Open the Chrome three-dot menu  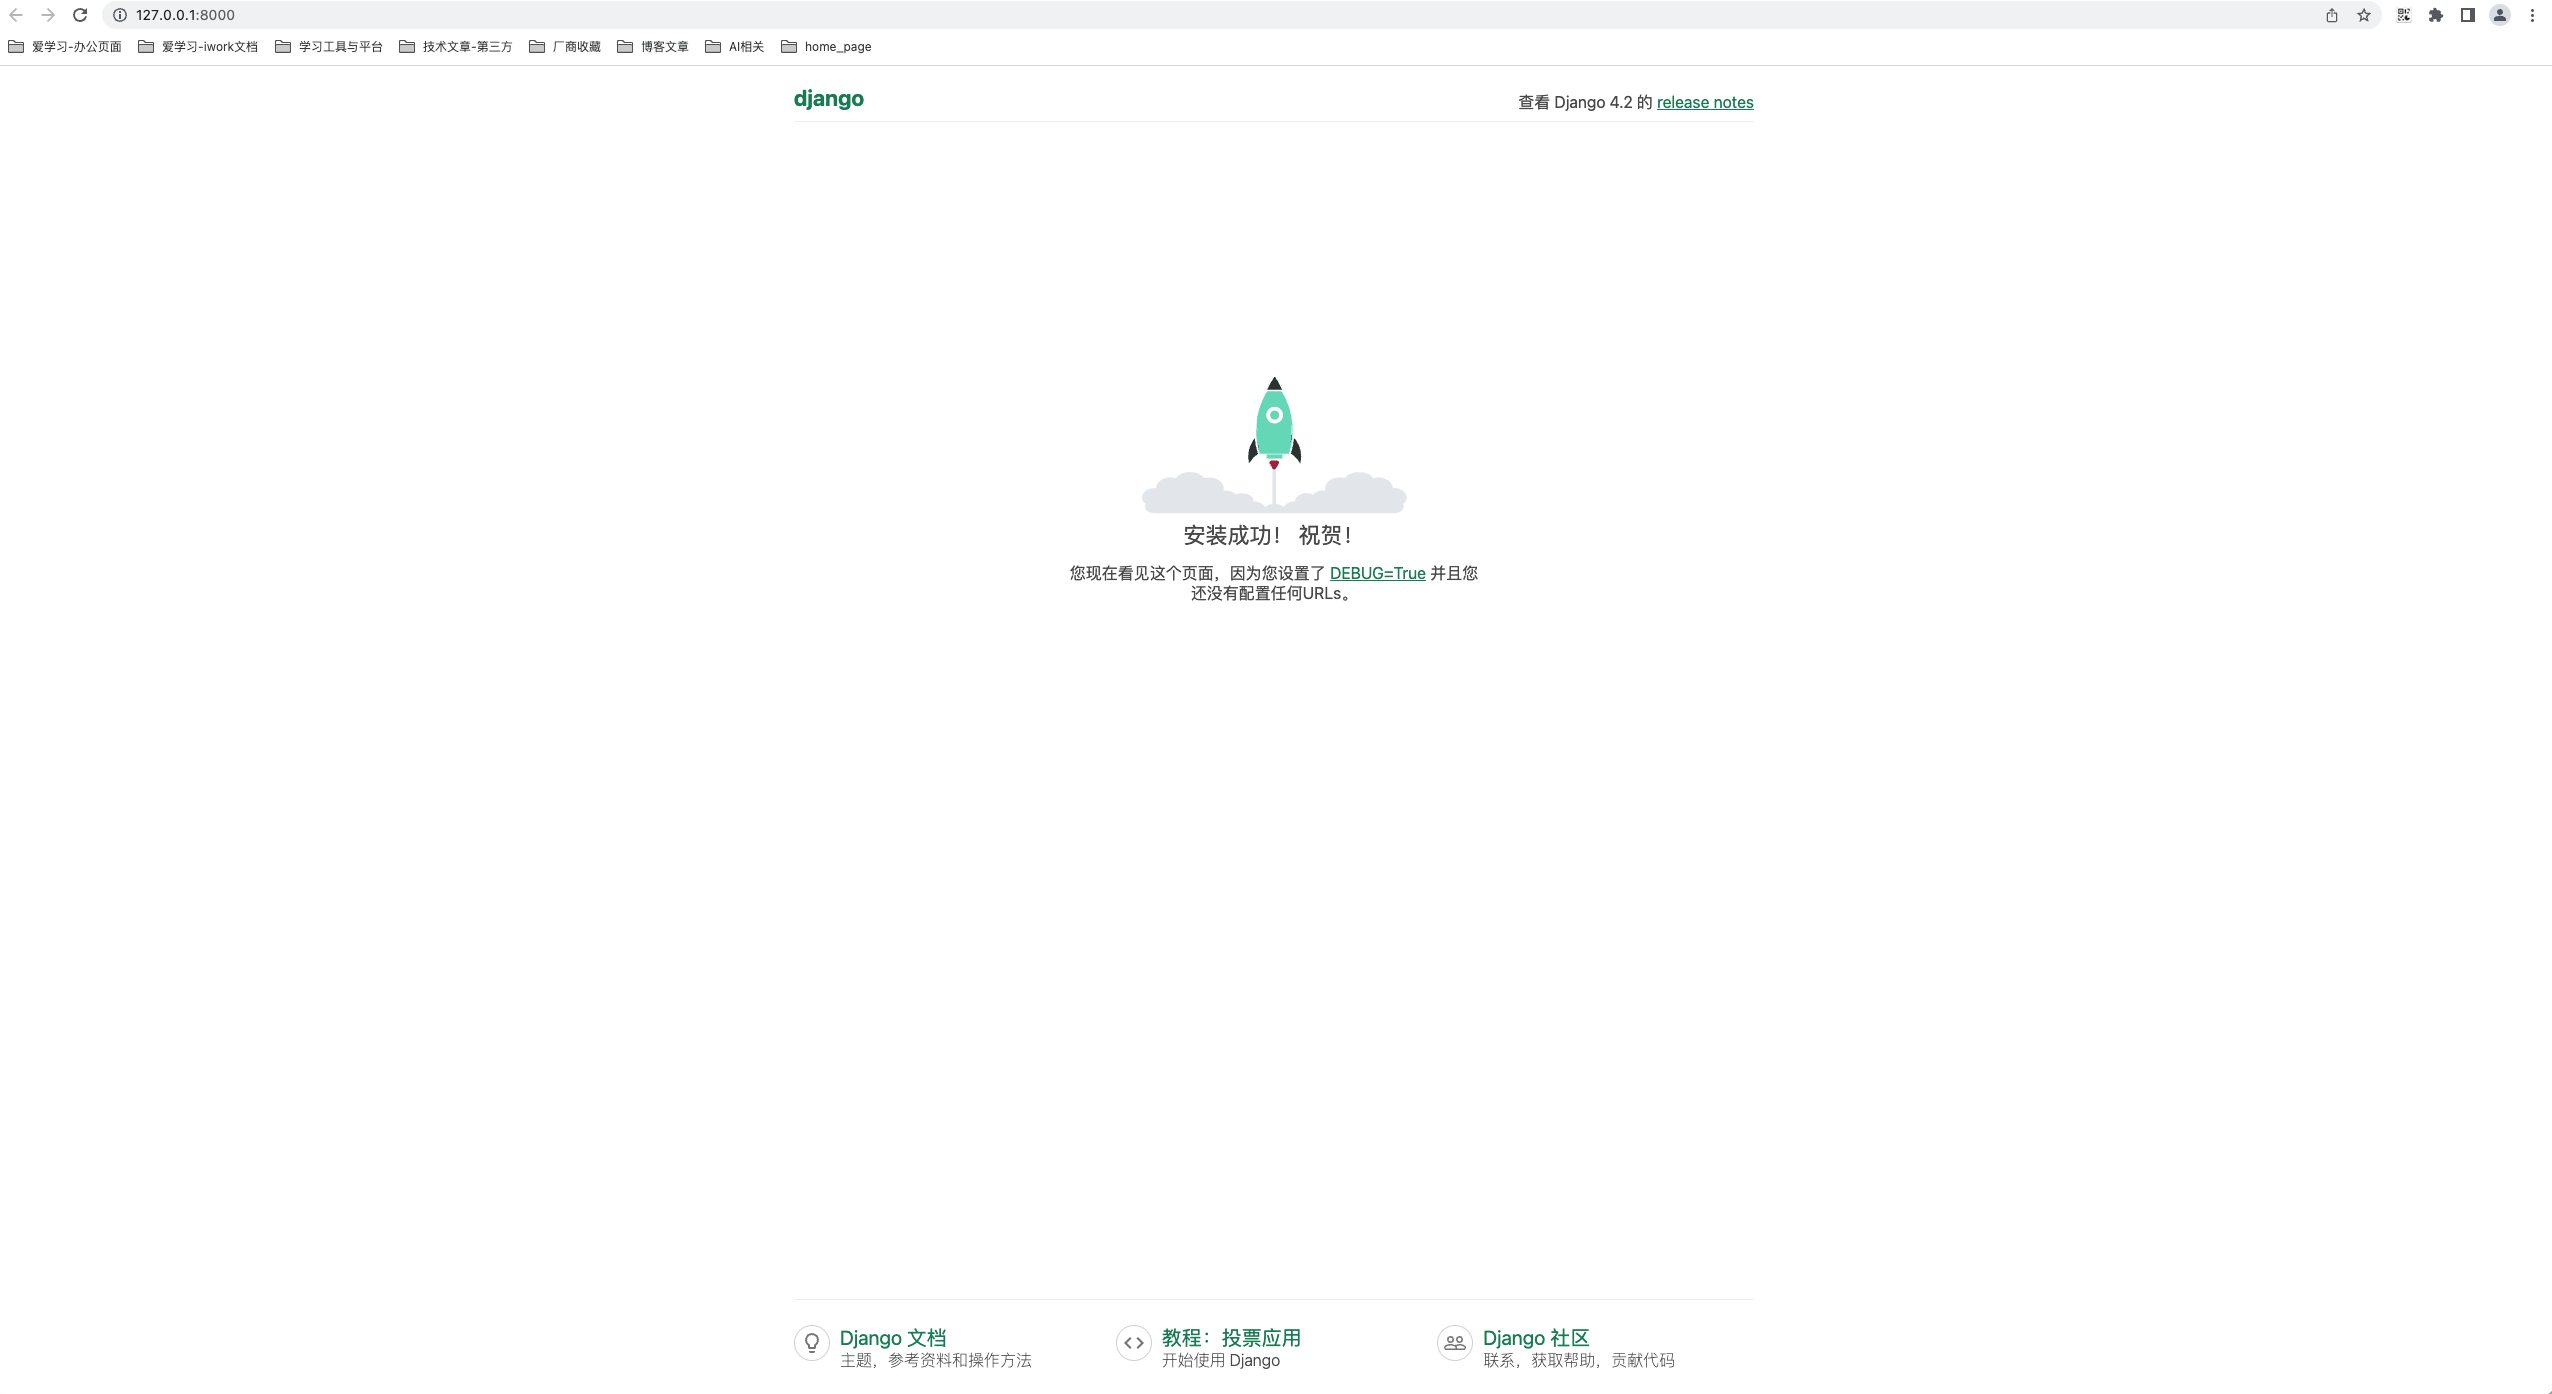tap(2533, 15)
